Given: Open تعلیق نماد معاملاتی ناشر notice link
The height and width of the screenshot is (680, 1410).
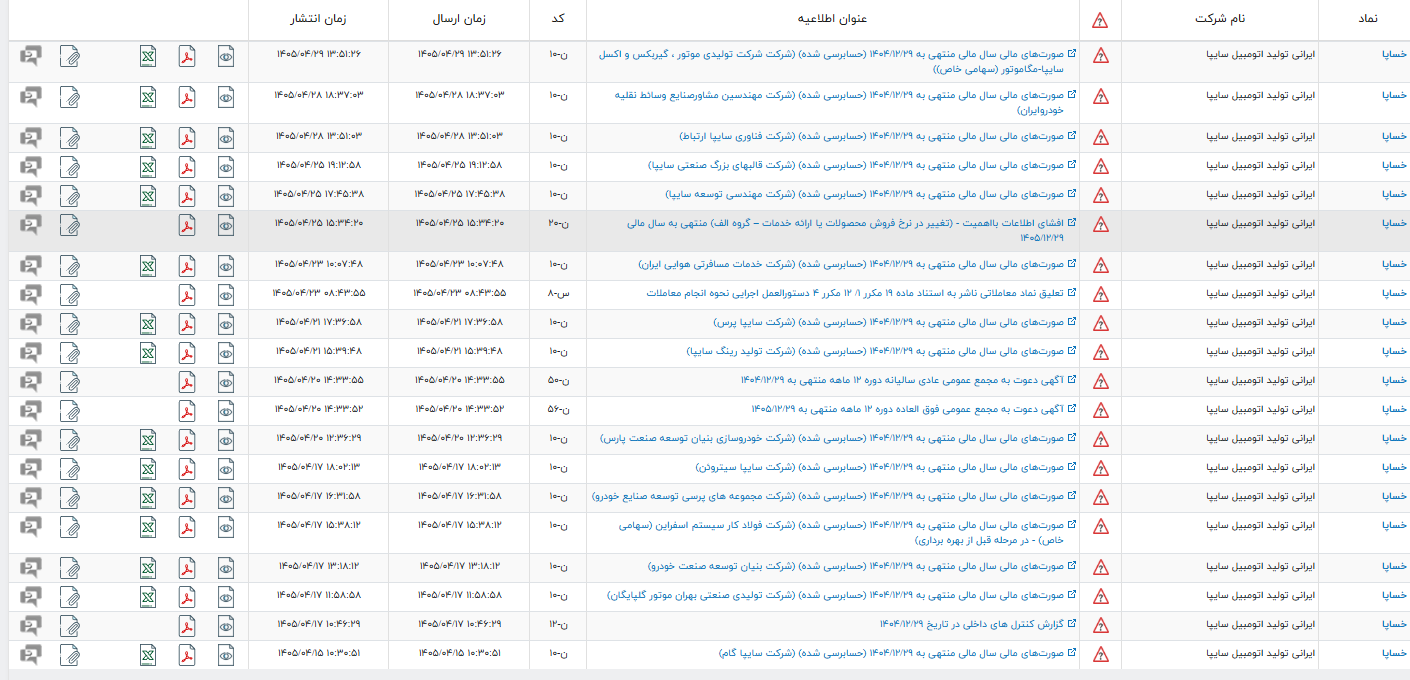Looking at the screenshot, I should (862, 293).
